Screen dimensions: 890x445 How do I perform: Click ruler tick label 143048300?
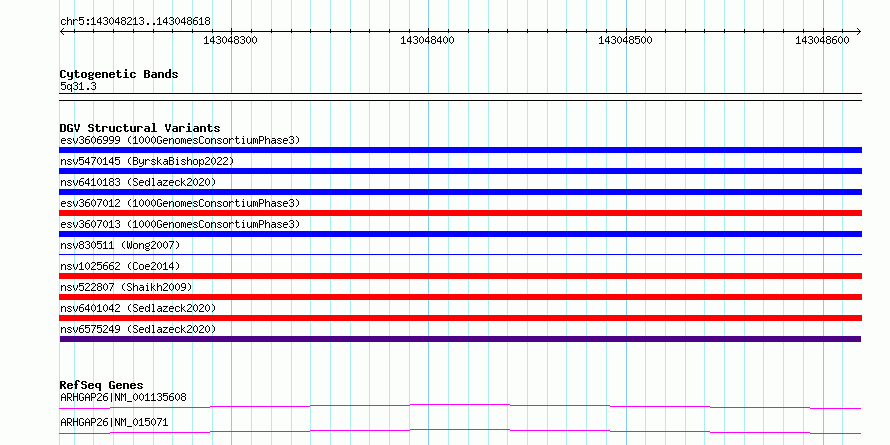click(x=230, y=40)
